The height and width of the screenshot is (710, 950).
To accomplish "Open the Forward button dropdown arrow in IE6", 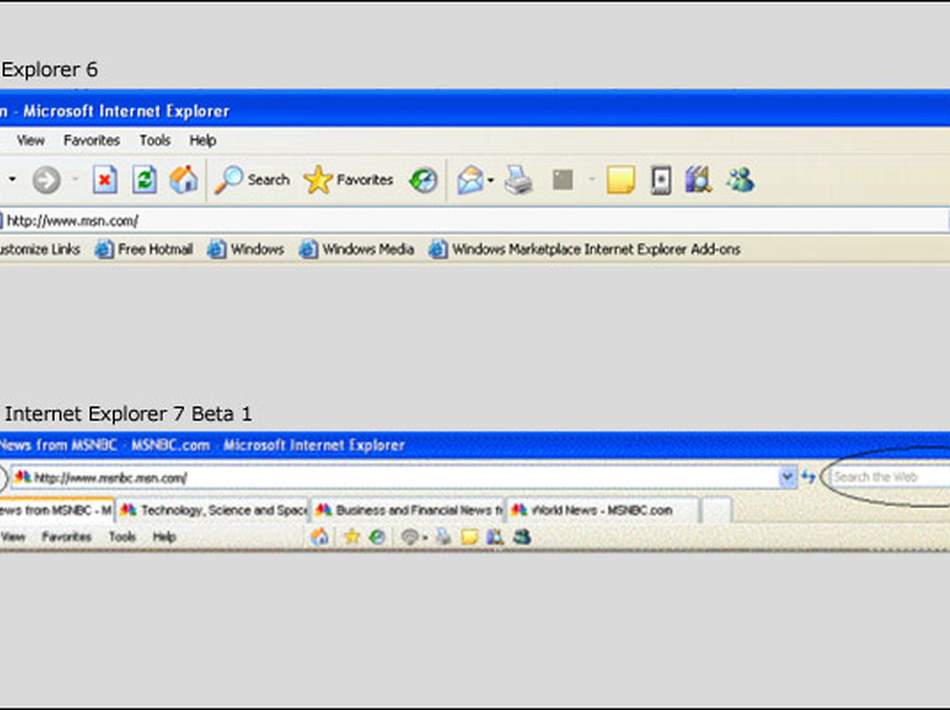I will (75, 179).
